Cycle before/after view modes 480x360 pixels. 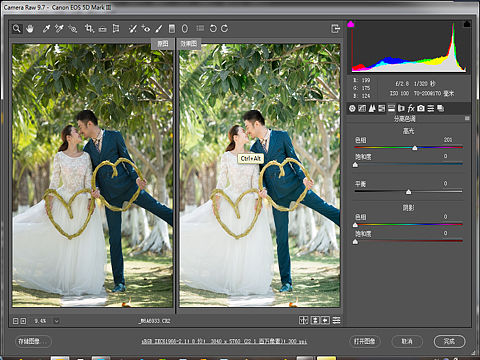point(303,320)
